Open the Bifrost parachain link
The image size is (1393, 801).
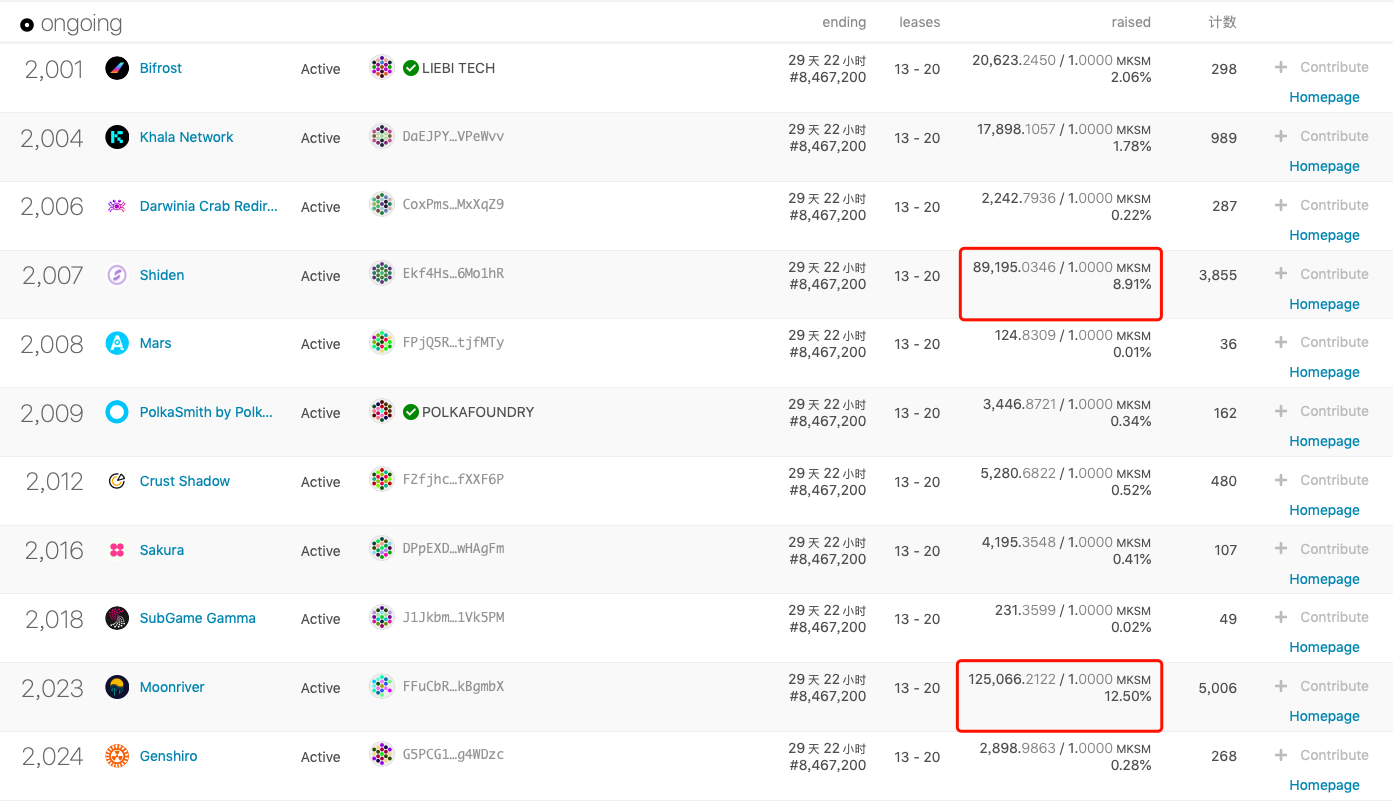[161, 68]
